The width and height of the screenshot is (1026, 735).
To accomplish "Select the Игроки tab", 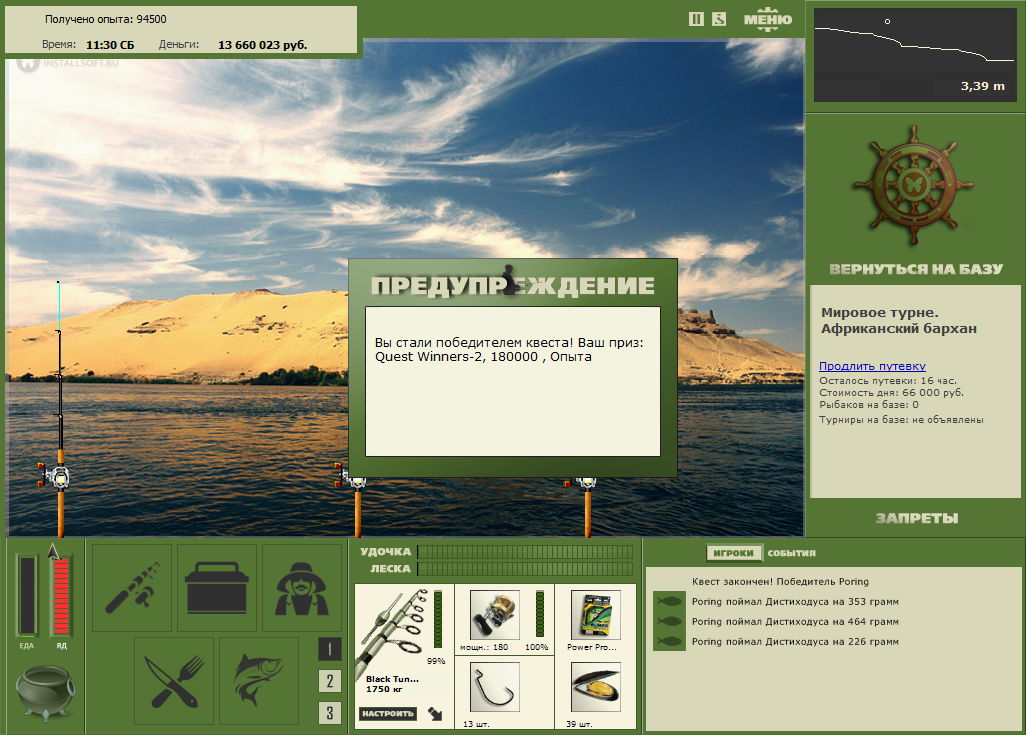I will click(x=734, y=553).
